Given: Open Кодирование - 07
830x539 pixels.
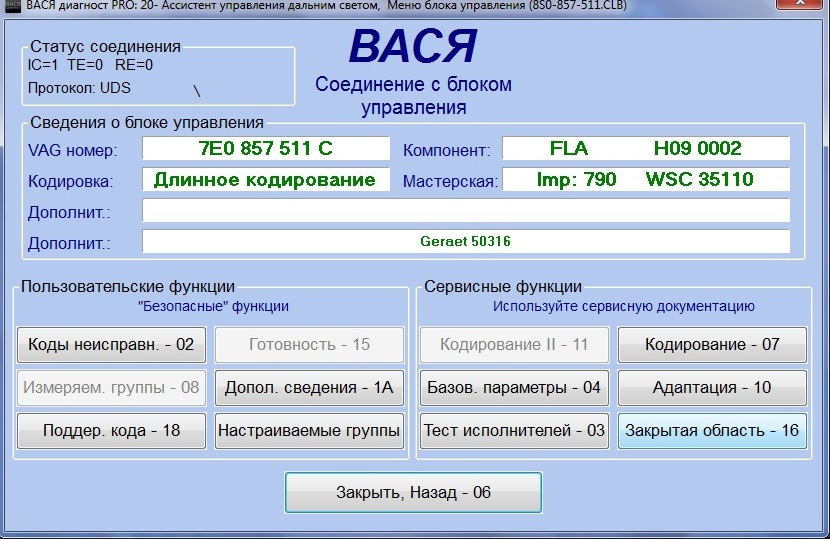Looking at the screenshot, I should pos(712,344).
